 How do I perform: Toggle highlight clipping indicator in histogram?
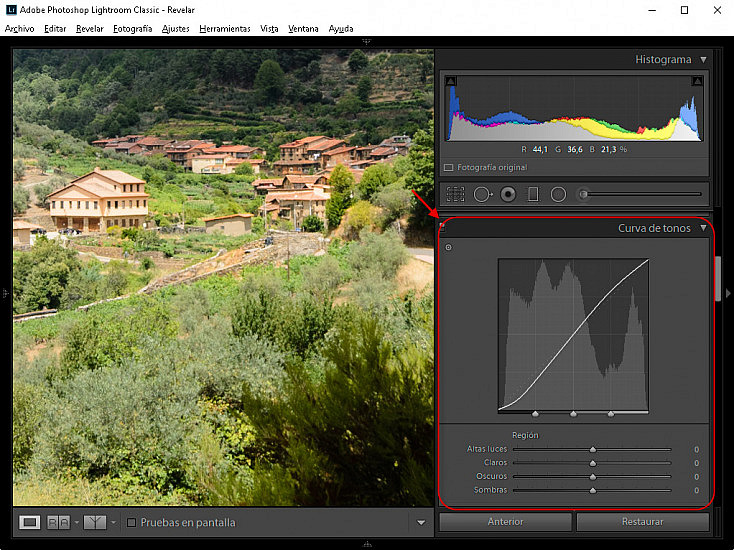point(697,81)
